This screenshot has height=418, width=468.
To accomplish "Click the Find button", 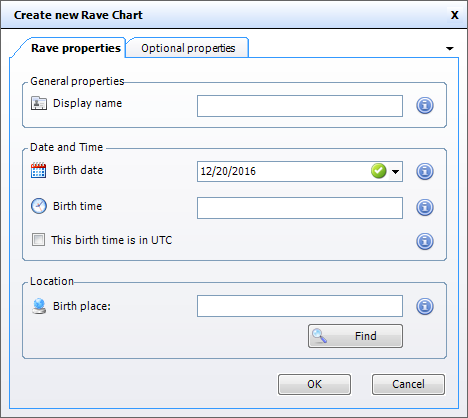I will click(355, 336).
